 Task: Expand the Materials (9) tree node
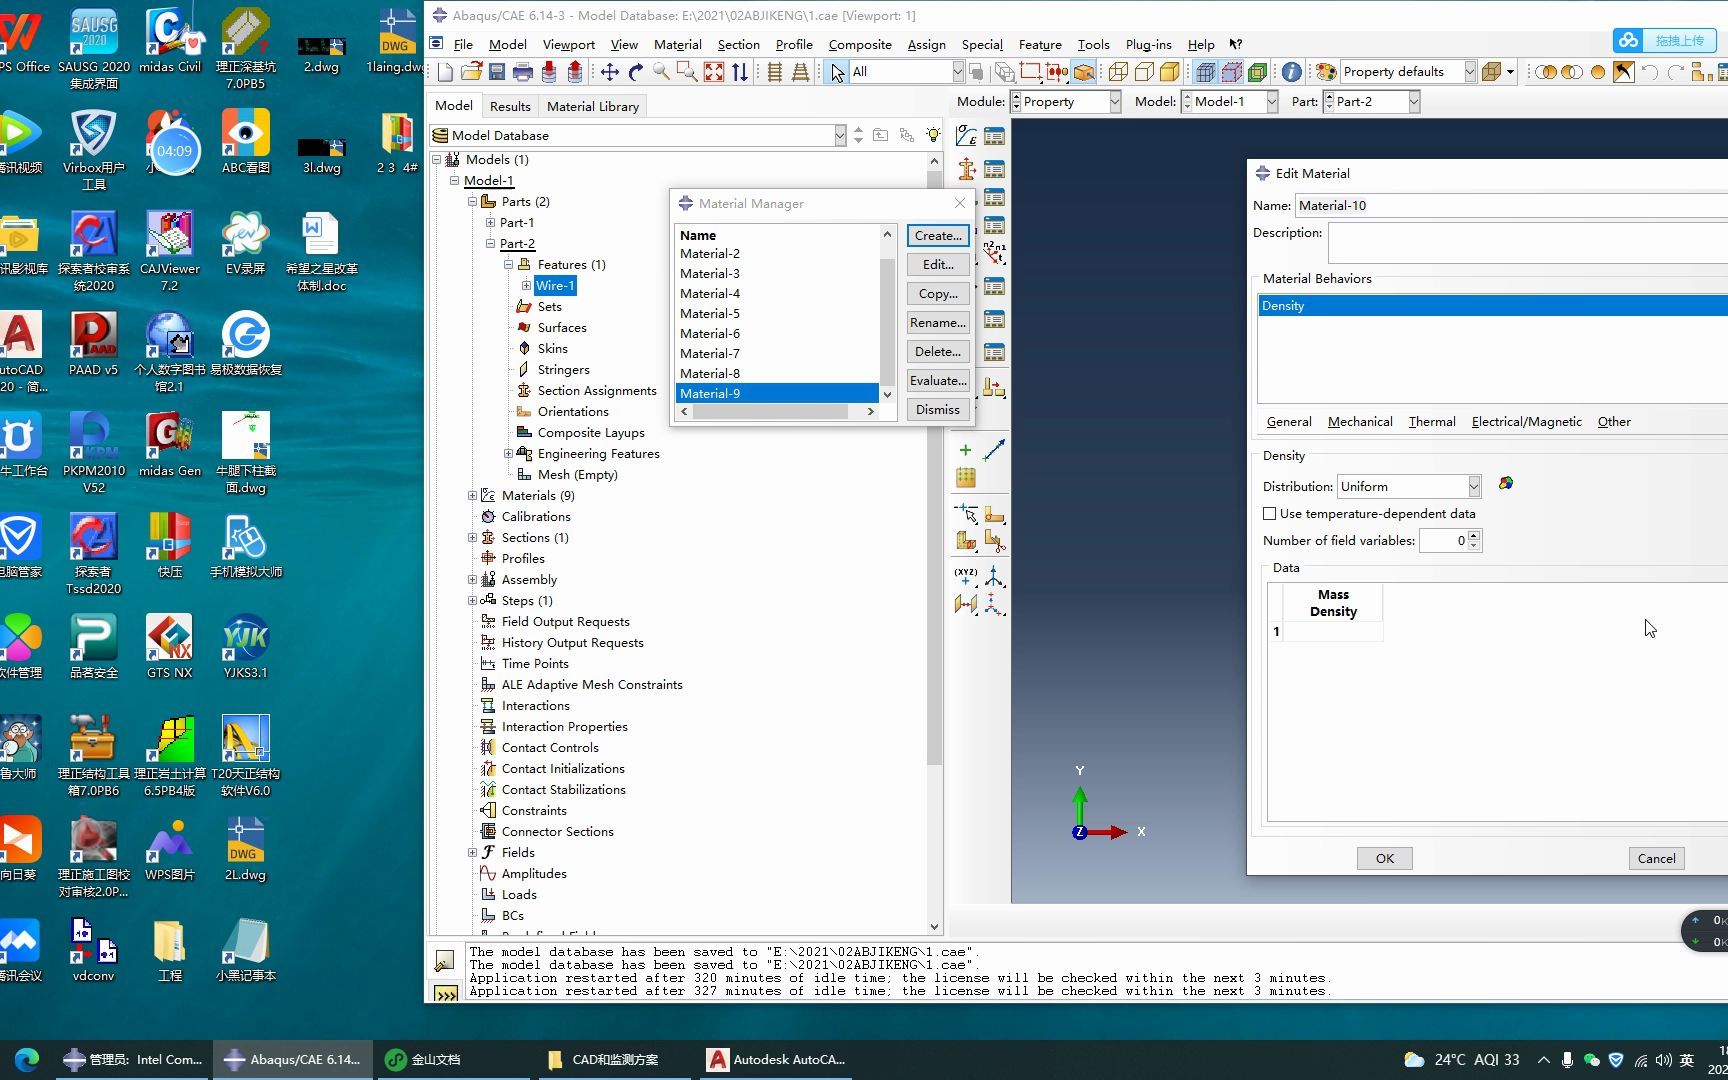coord(472,496)
